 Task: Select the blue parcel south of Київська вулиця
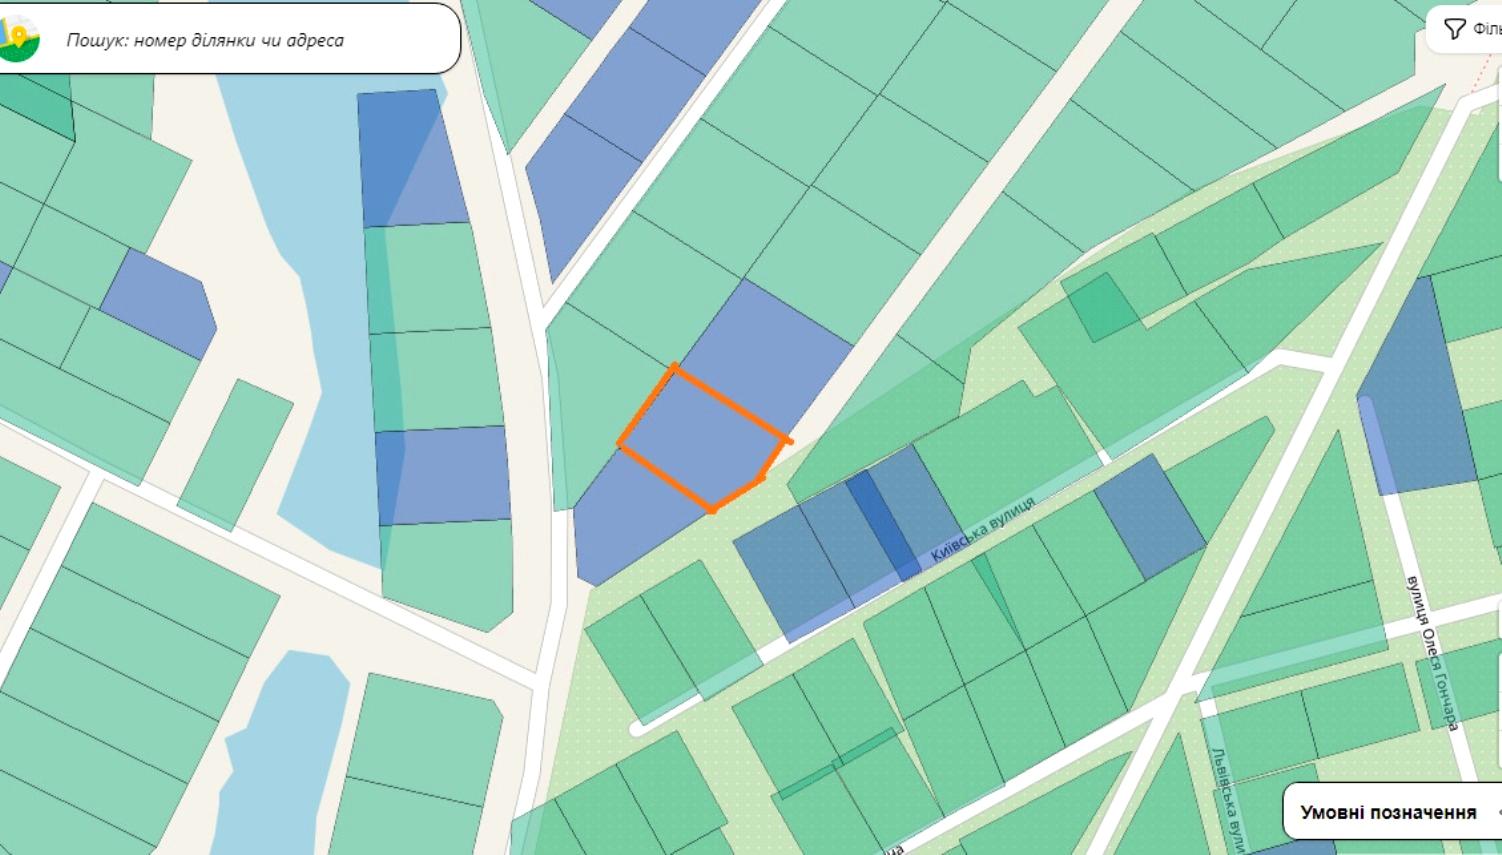click(1150, 517)
